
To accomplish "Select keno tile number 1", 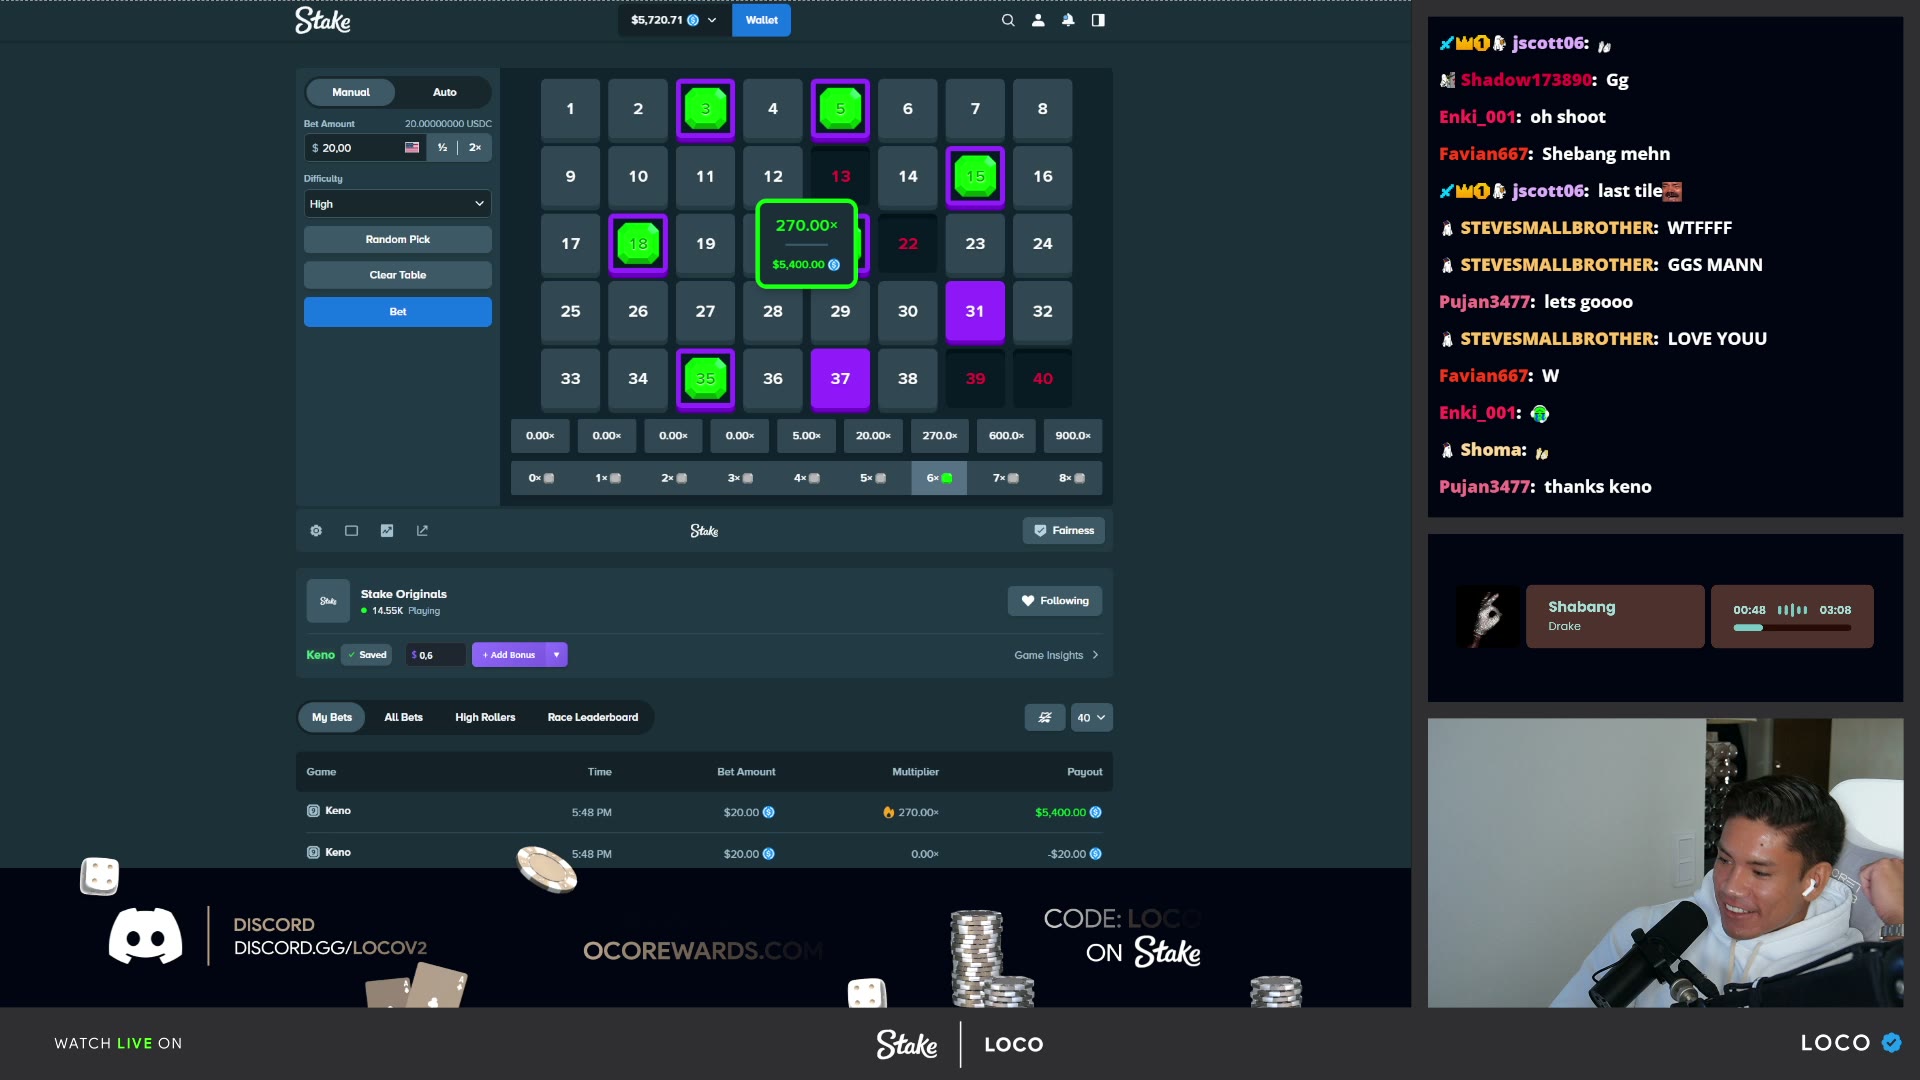I will [571, 109].
